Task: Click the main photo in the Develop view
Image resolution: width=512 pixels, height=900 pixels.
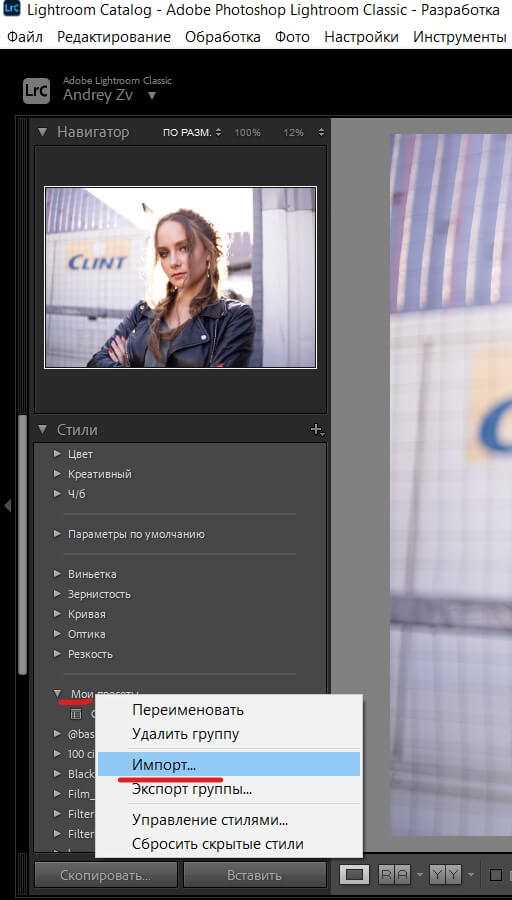Action: point(451,485)
